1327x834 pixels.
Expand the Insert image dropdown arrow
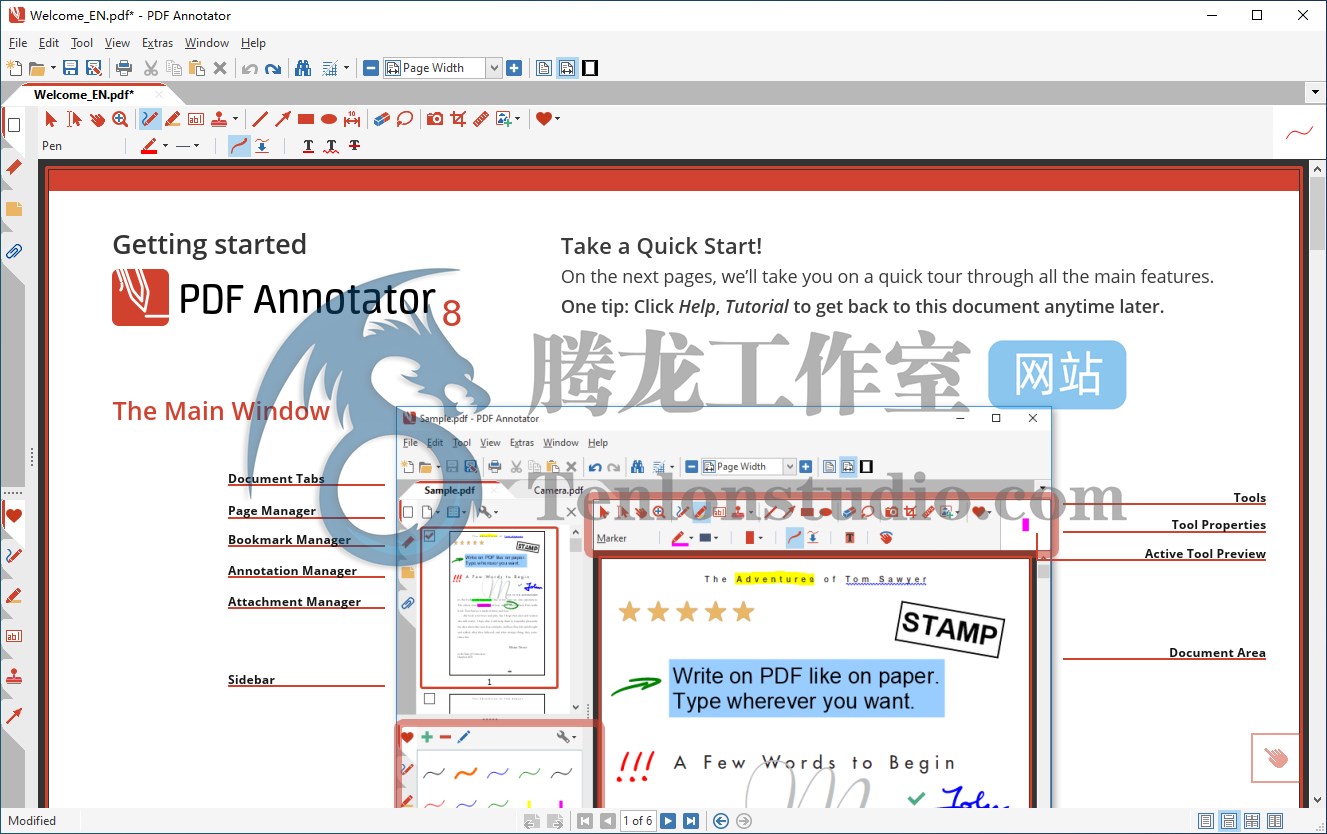(x=517, y=119)
